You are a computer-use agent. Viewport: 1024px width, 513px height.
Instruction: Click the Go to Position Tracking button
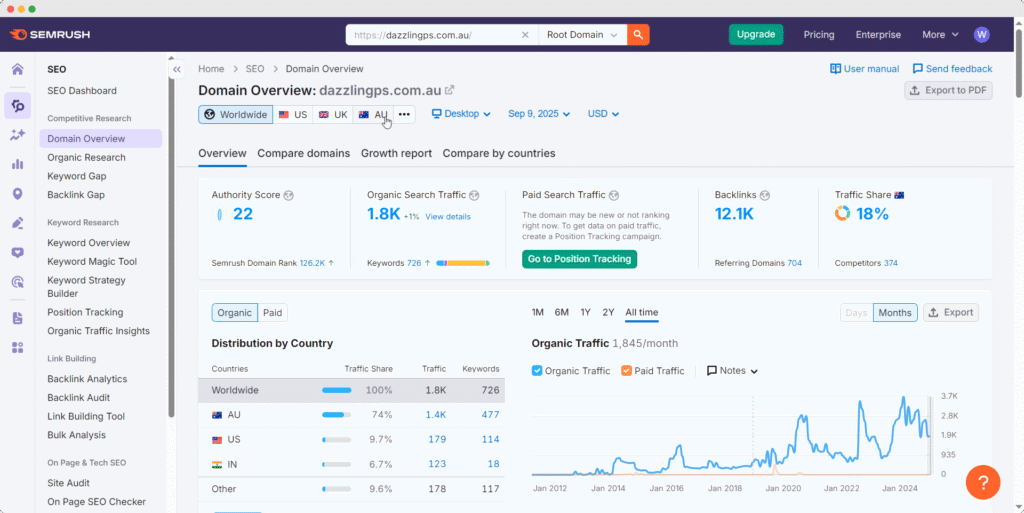coord(579,259)
